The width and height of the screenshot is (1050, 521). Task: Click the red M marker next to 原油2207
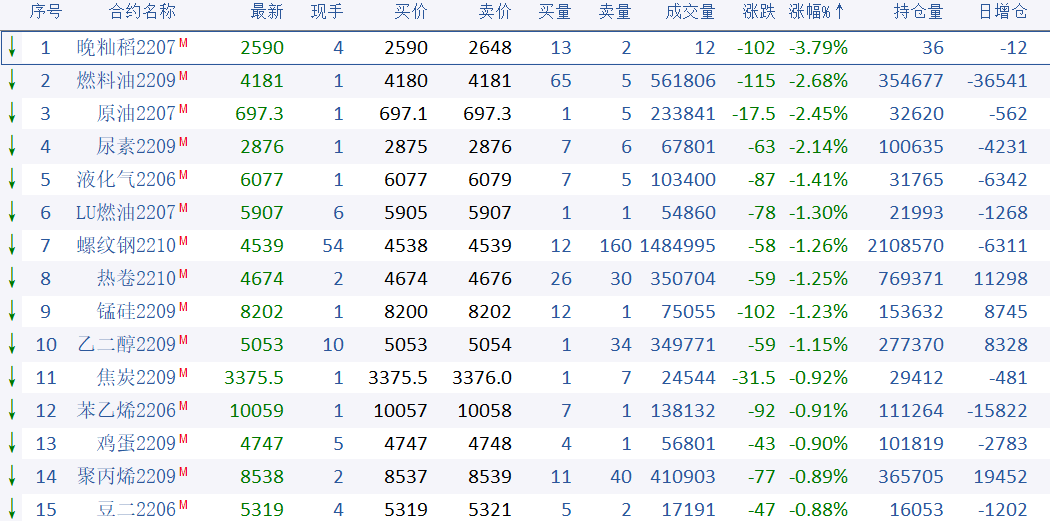(183, 110)
